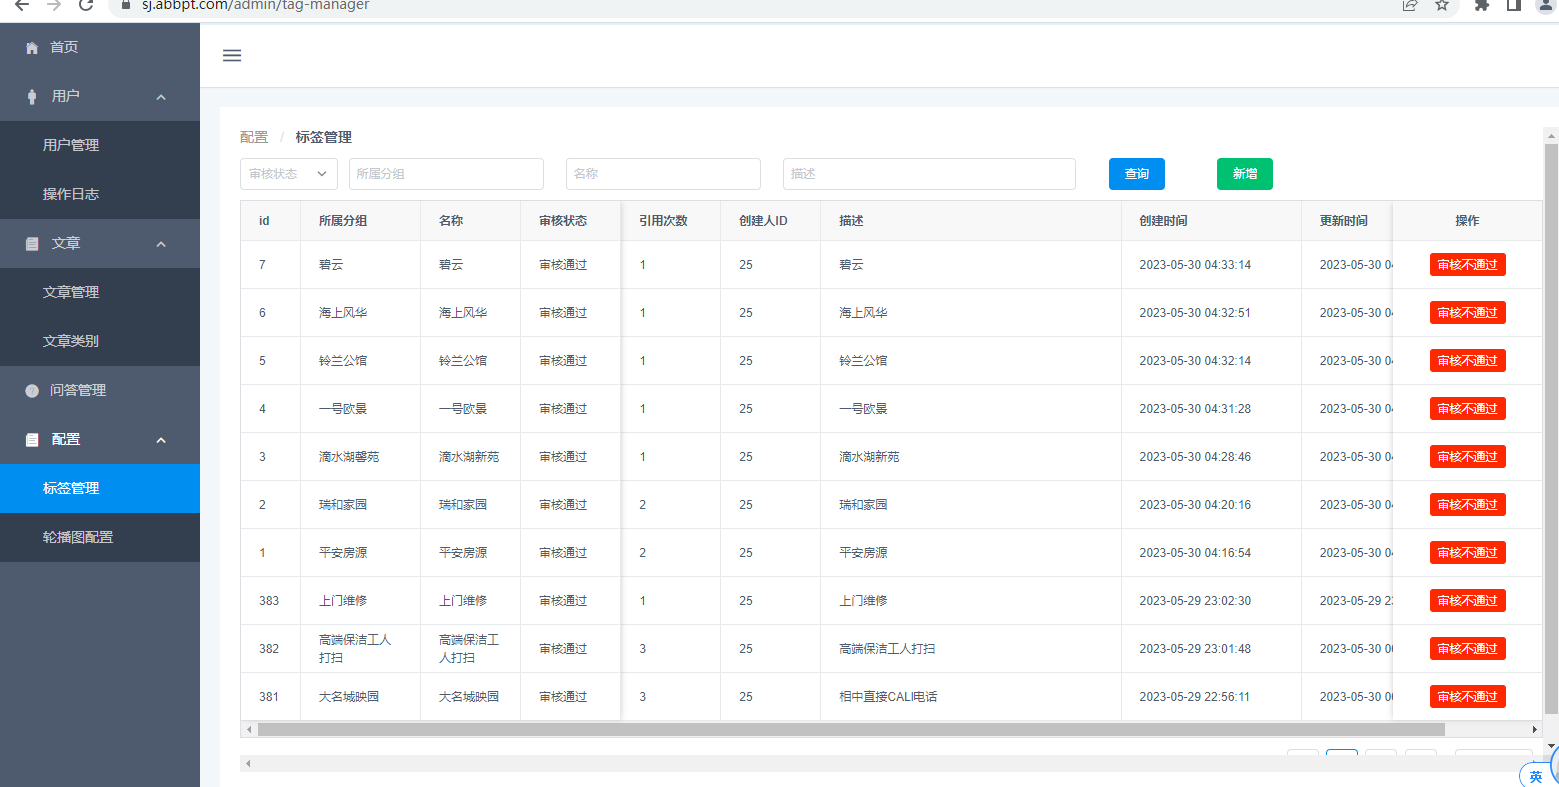Click 审核不通过 for row id 383
Image resolution: width=1559 pixels, height=787 pixels.
1468,601
